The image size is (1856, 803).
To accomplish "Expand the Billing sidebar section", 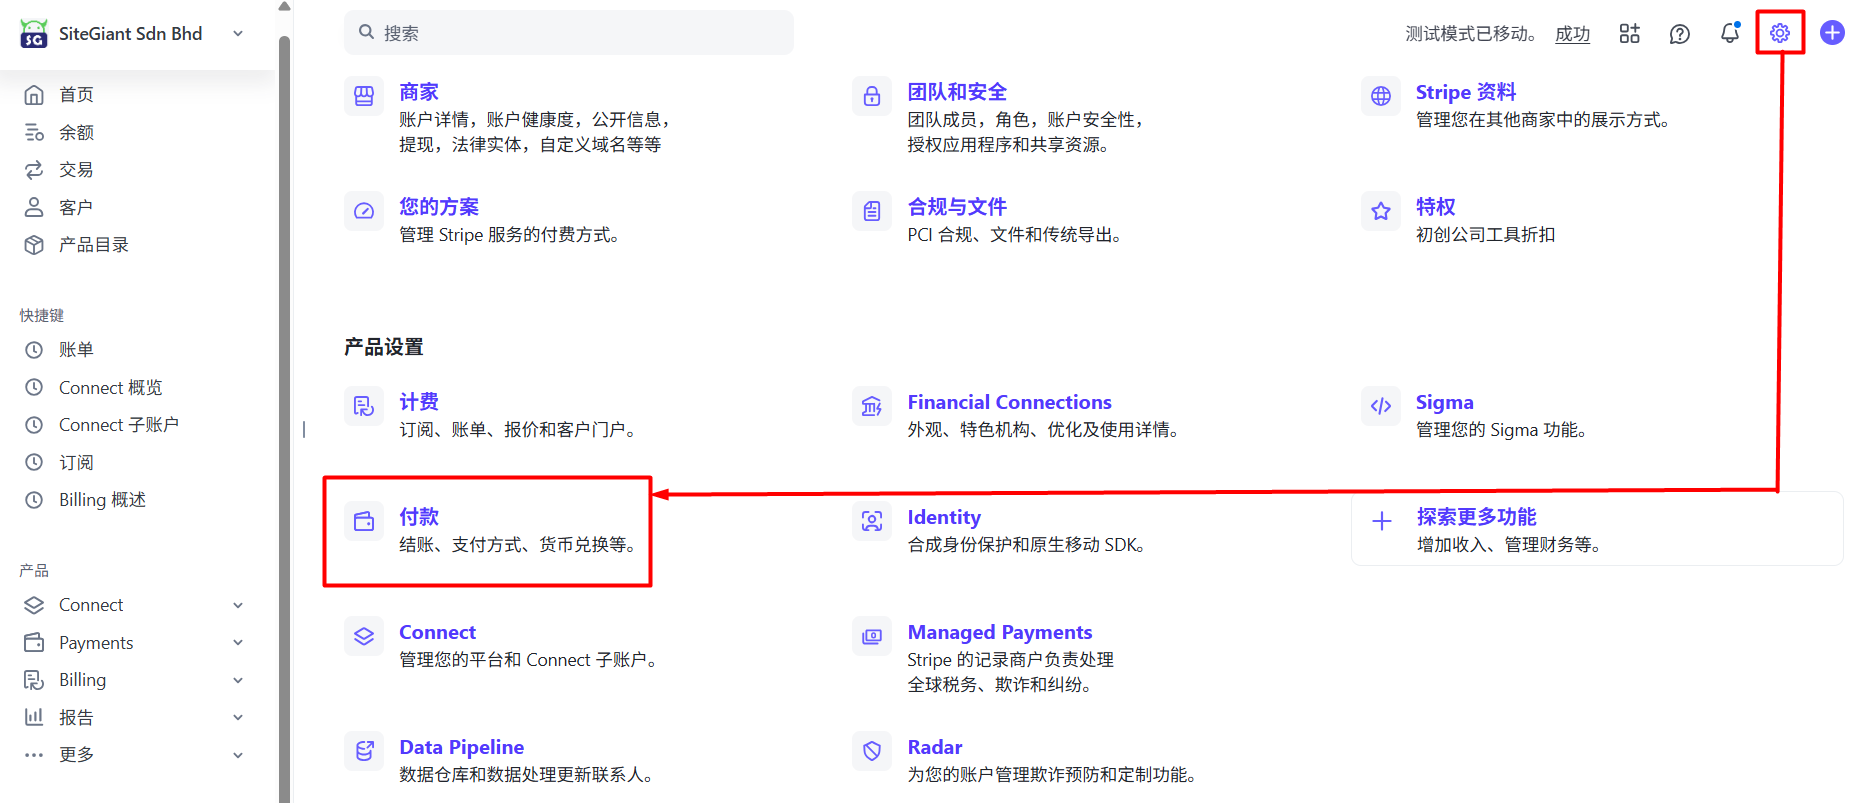I will pos(238,680).
